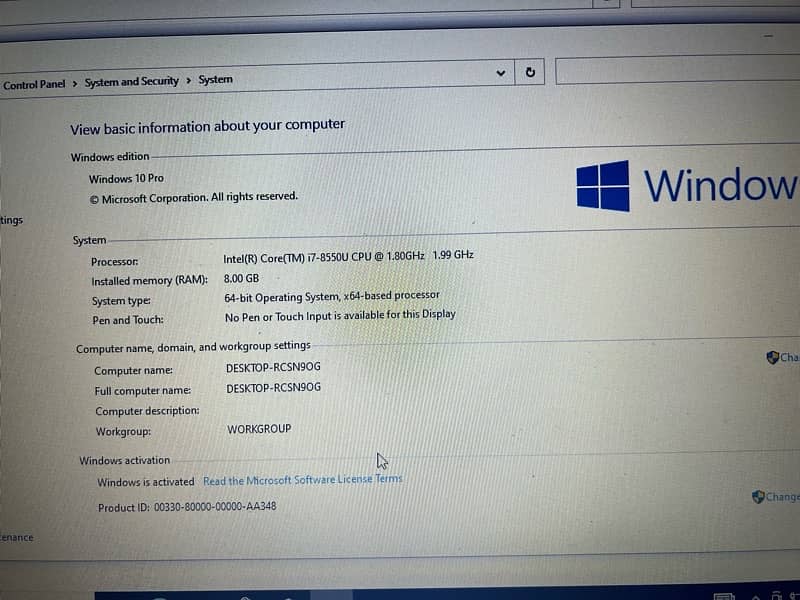The width and height of the screenshot is (800, 600).
Task: Select the System breadcrumb item
Action: [215, 80]
